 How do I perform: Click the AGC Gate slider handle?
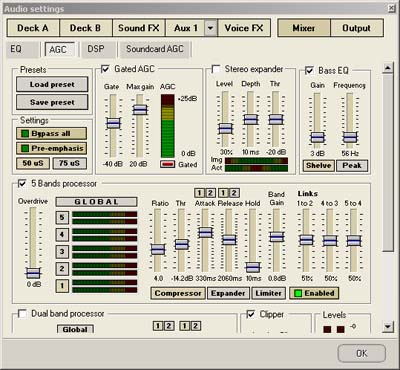(x=113, y=123)
